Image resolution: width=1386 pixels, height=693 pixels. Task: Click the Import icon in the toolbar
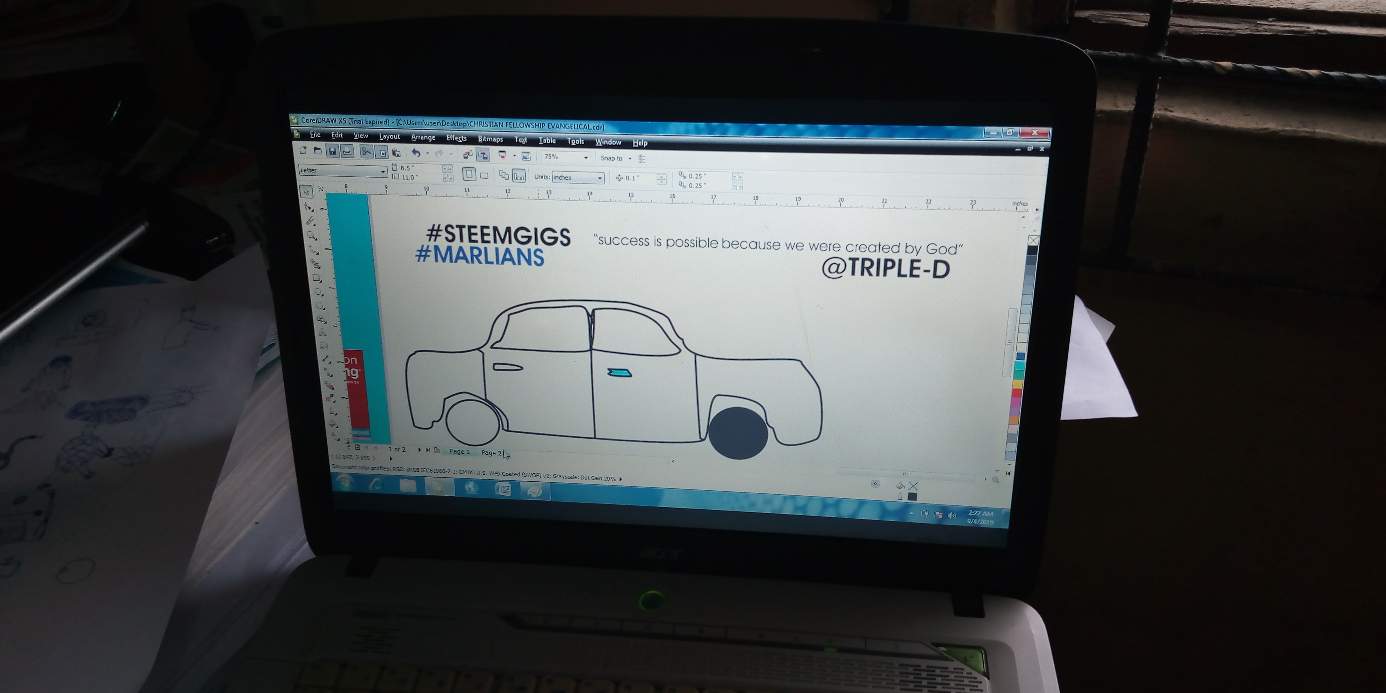(x=468, y=154)
